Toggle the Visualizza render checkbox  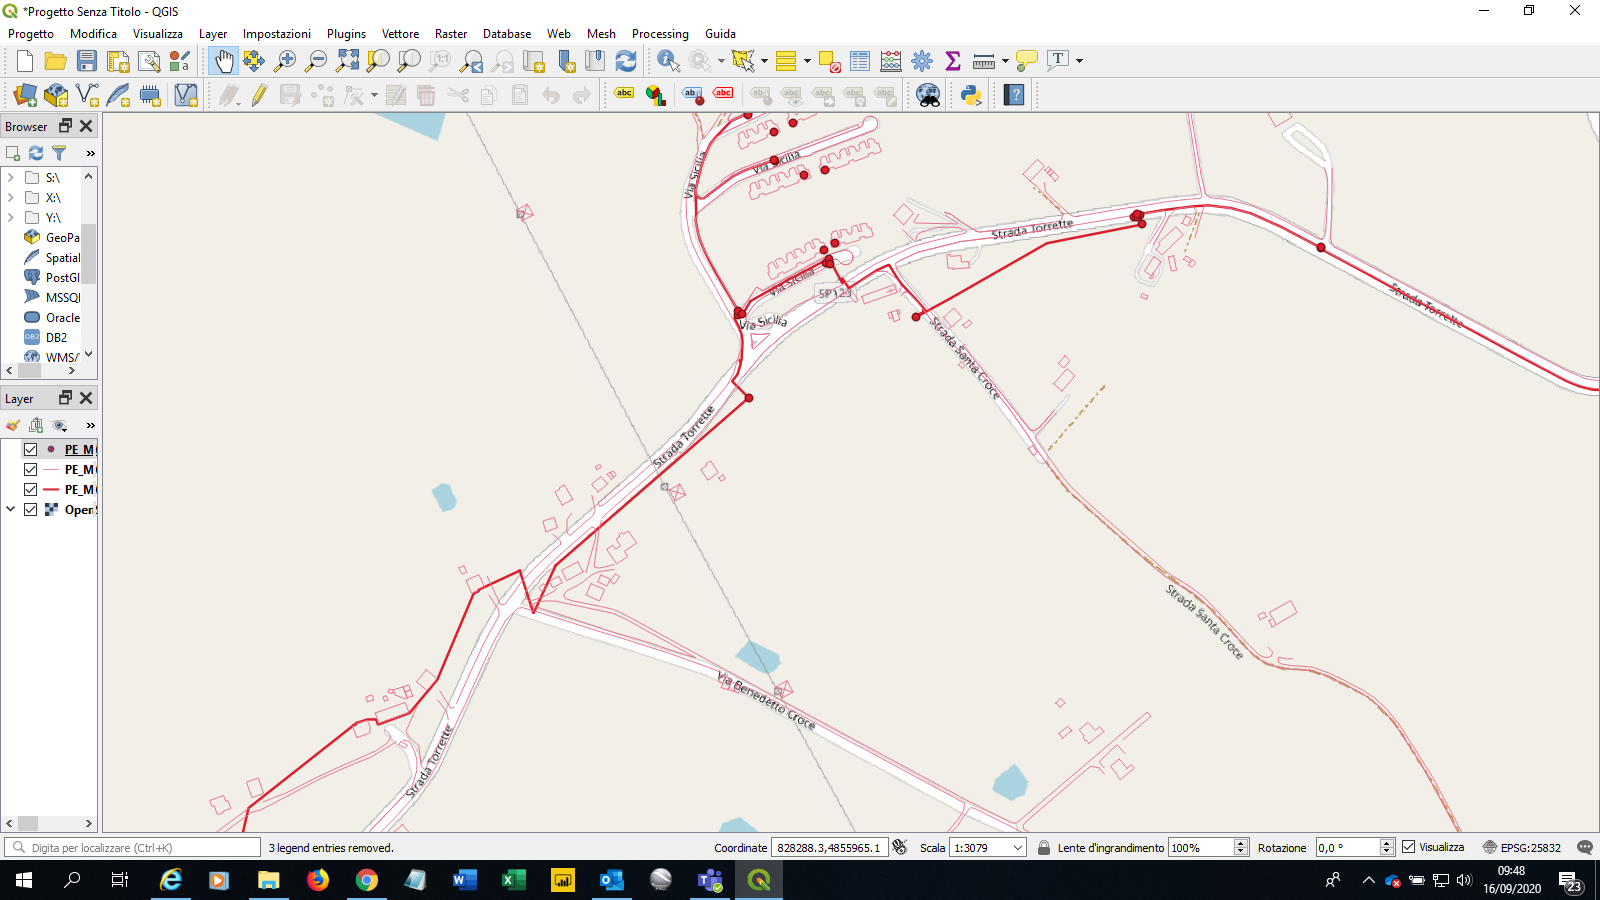point(1409,847)
